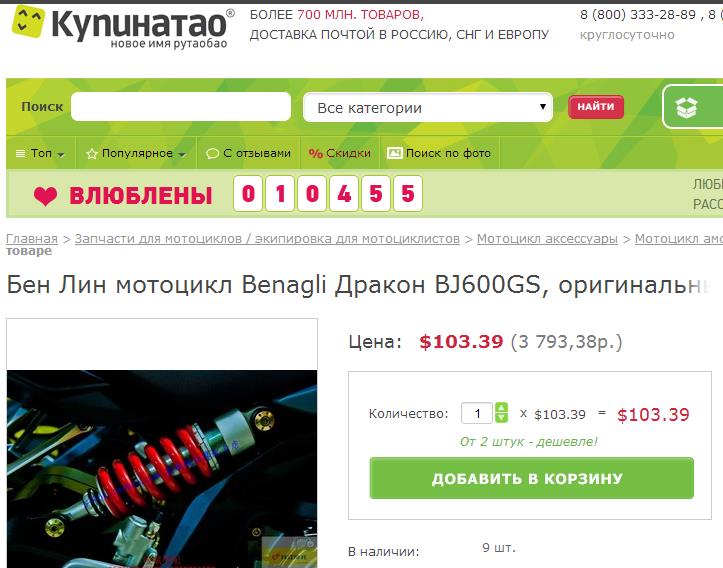This screenshot has height=568, width=723.
Task: Click the percent icon for Скидки
Action: point(315,154)
